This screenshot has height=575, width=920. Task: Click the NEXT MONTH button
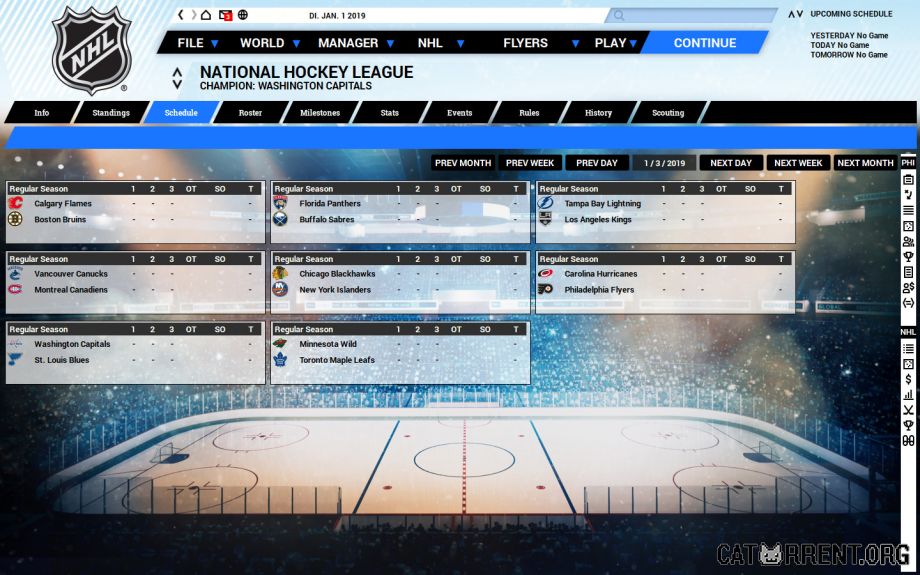click(x=865, y=163)
